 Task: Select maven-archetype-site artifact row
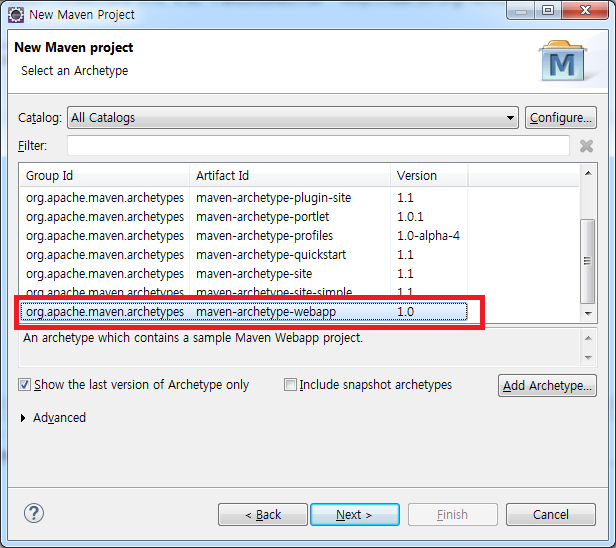pos(244,274)
